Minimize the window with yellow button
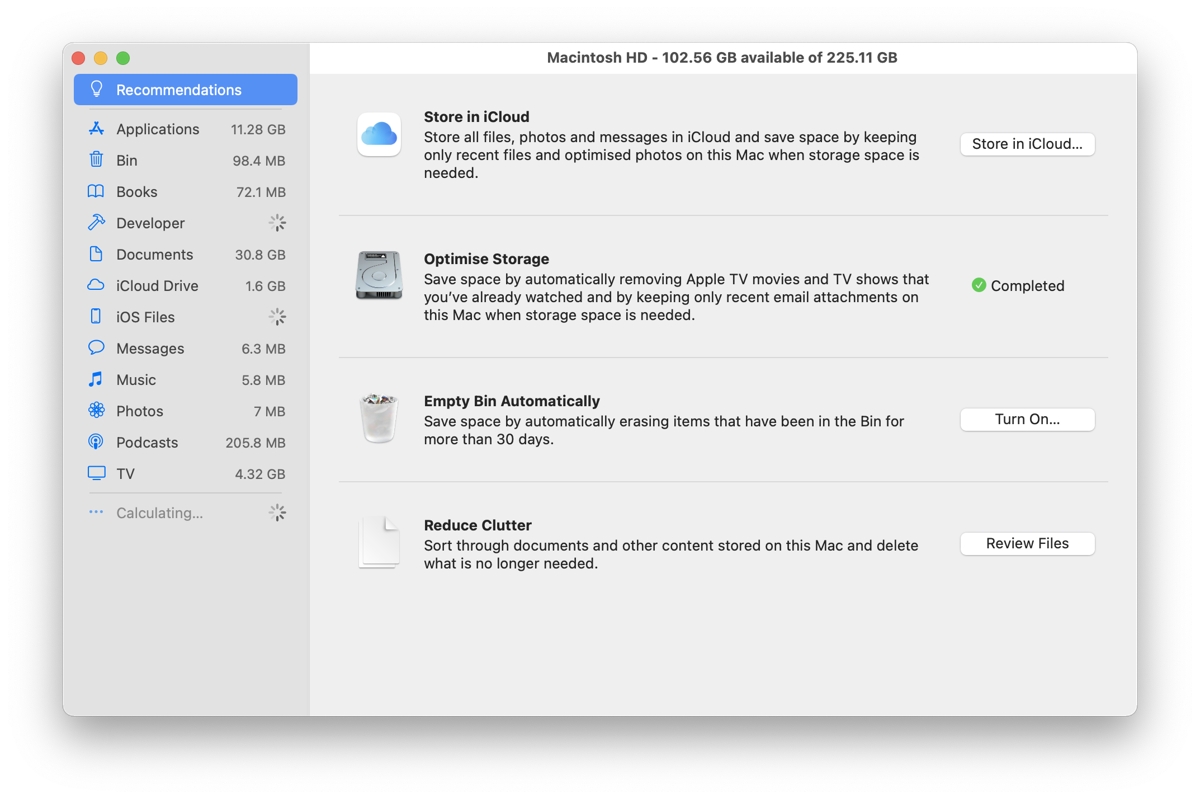Viewport: 1200px width, 799px height. tap(101, 58)
